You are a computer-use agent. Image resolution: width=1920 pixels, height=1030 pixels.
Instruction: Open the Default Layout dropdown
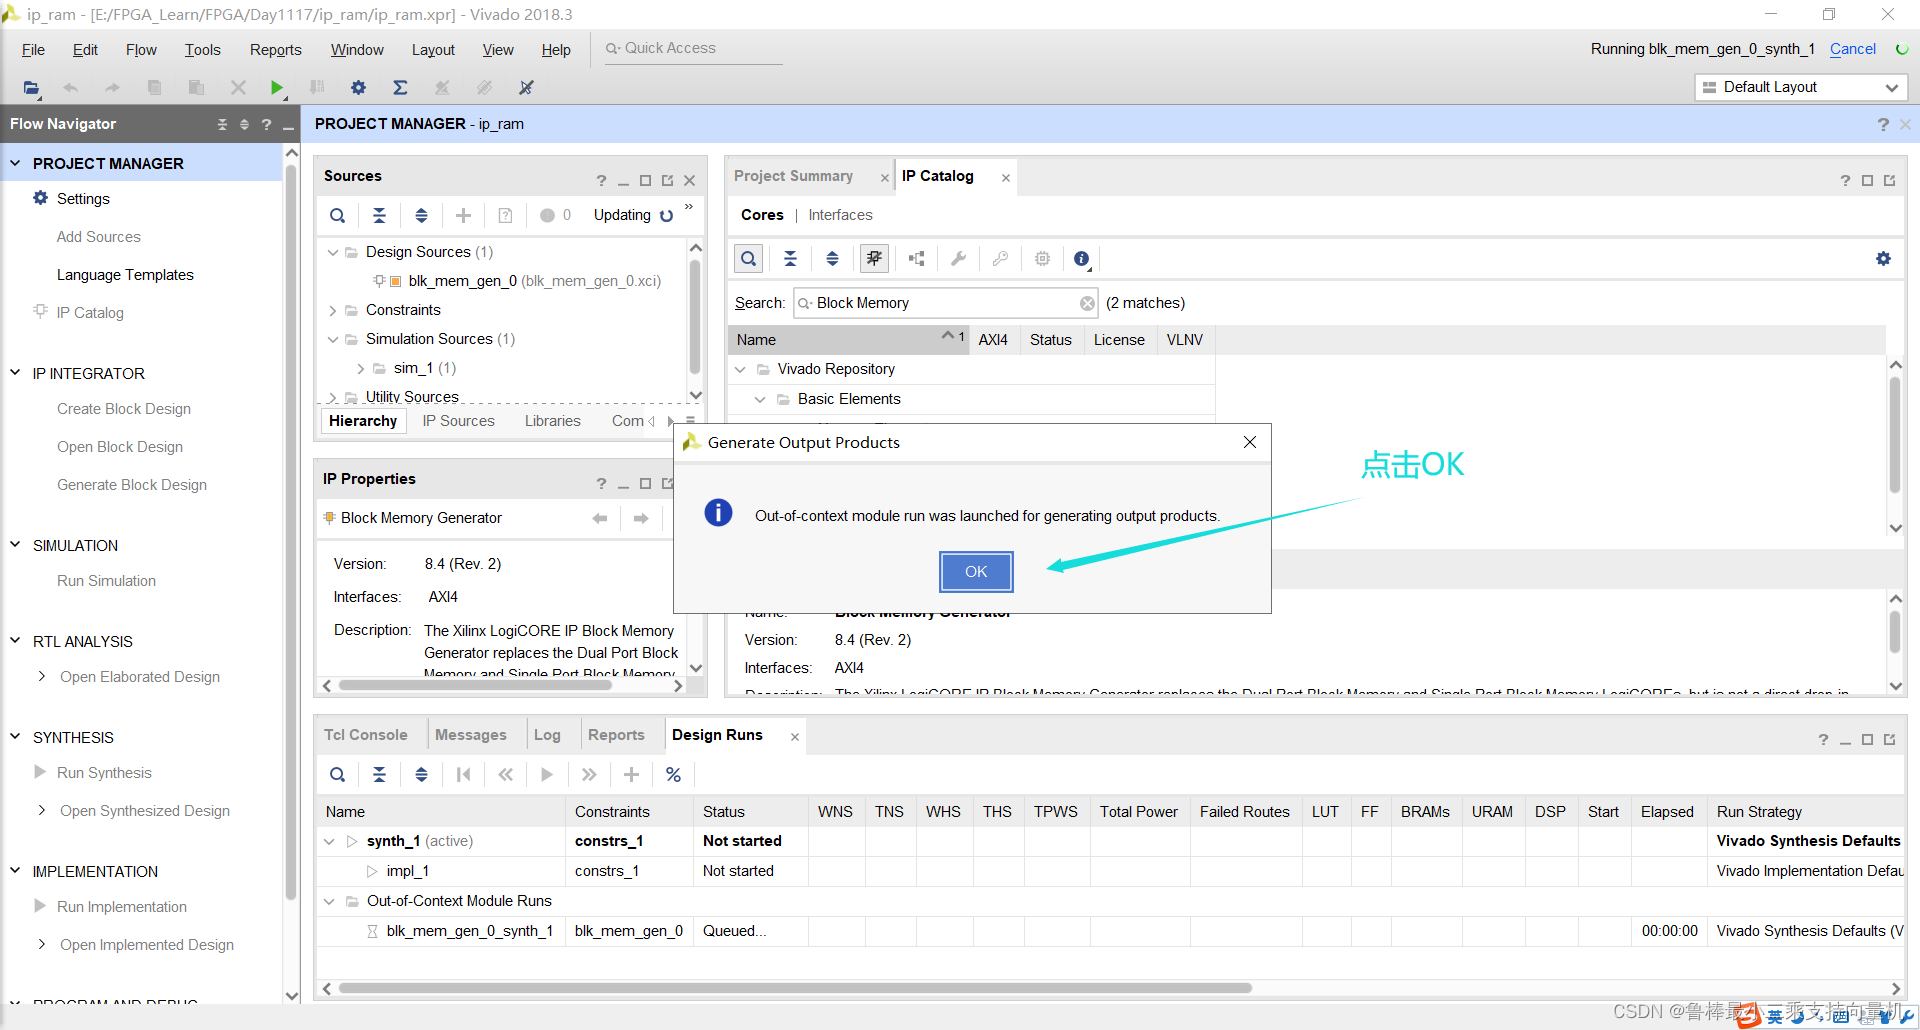click(x=1801, y=87)
